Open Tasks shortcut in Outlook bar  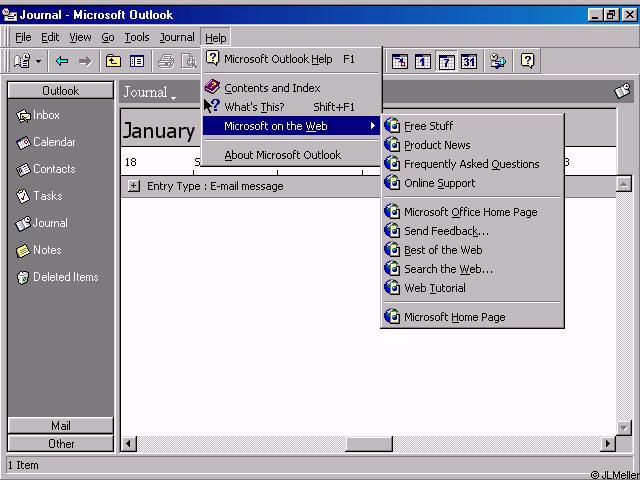coord(39,196)
